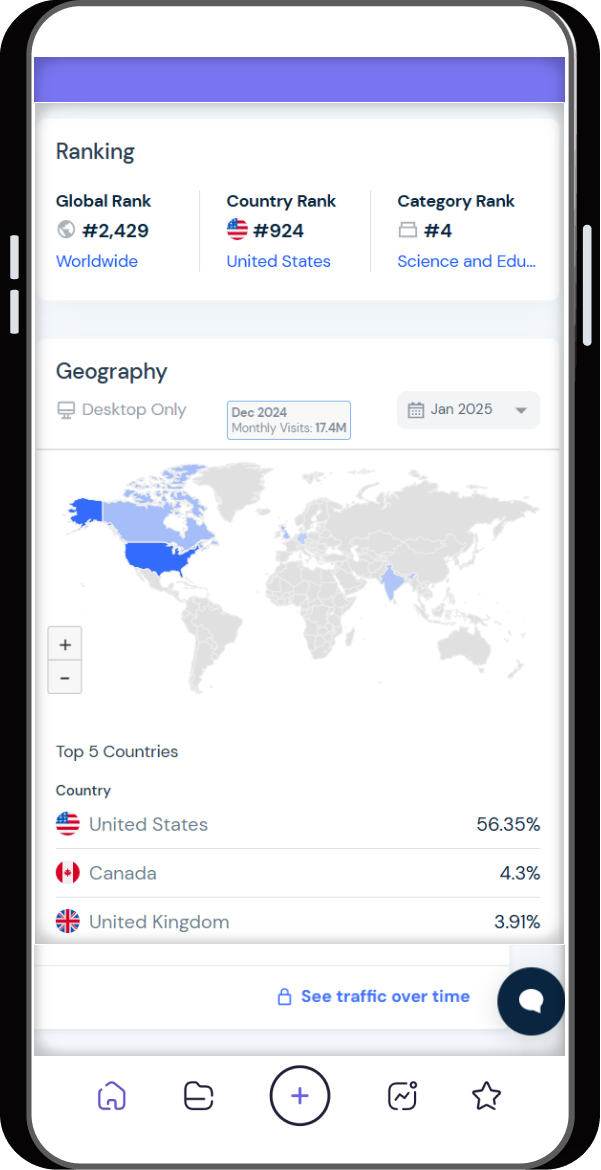The height and width of the screenshot is (1170, 601).
Task: Select the star icon in bottom navigation
Action: coord(486,1095)
